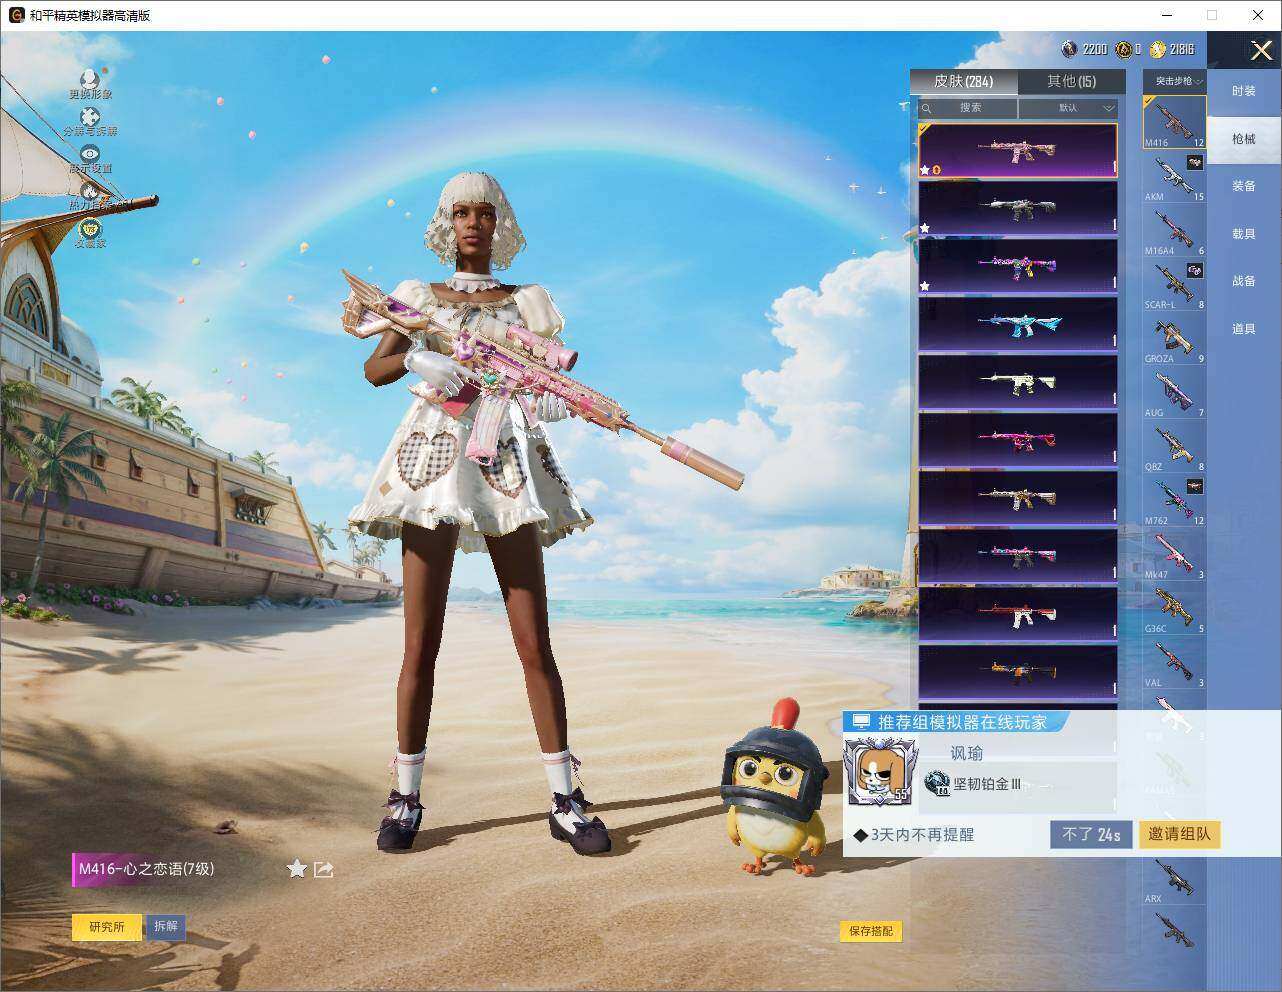Open the 分解与拆解 puzzle-piece icon
Image resolution: width=1282 pixels, height=992 pixels.
tap(90, 118)
